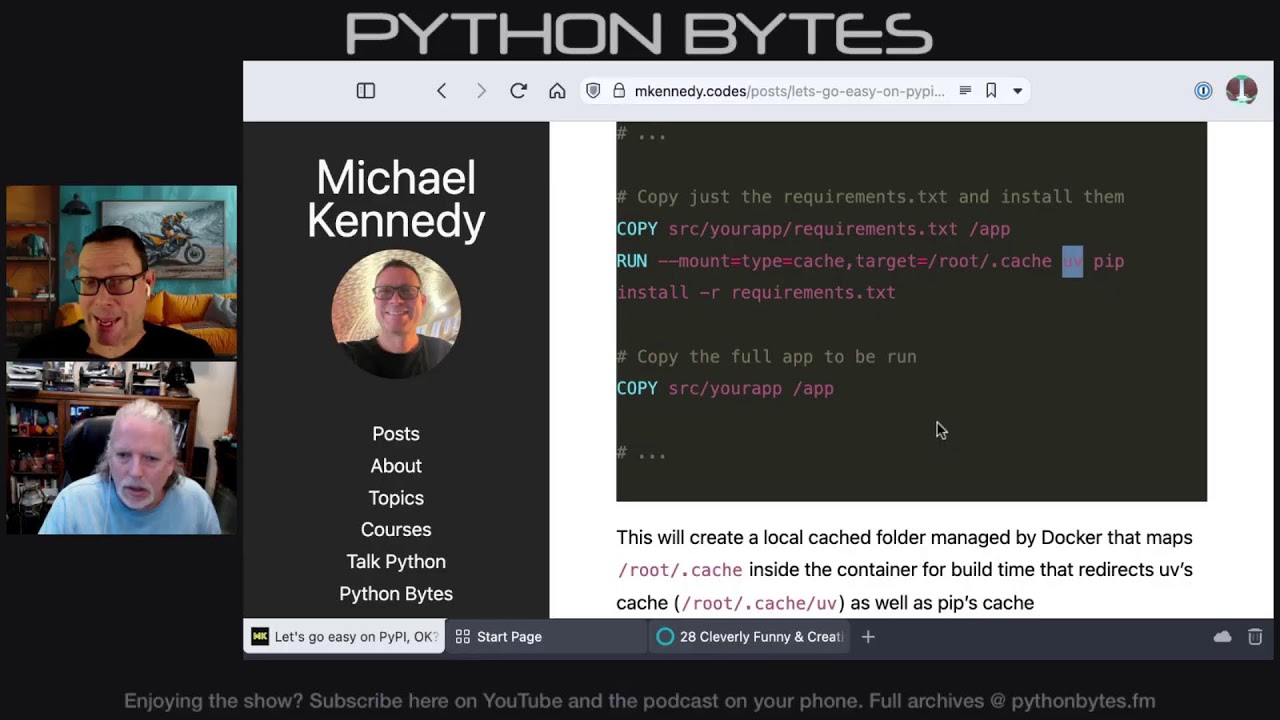
Task: Open the Courses page link
Action: (396, 529)
